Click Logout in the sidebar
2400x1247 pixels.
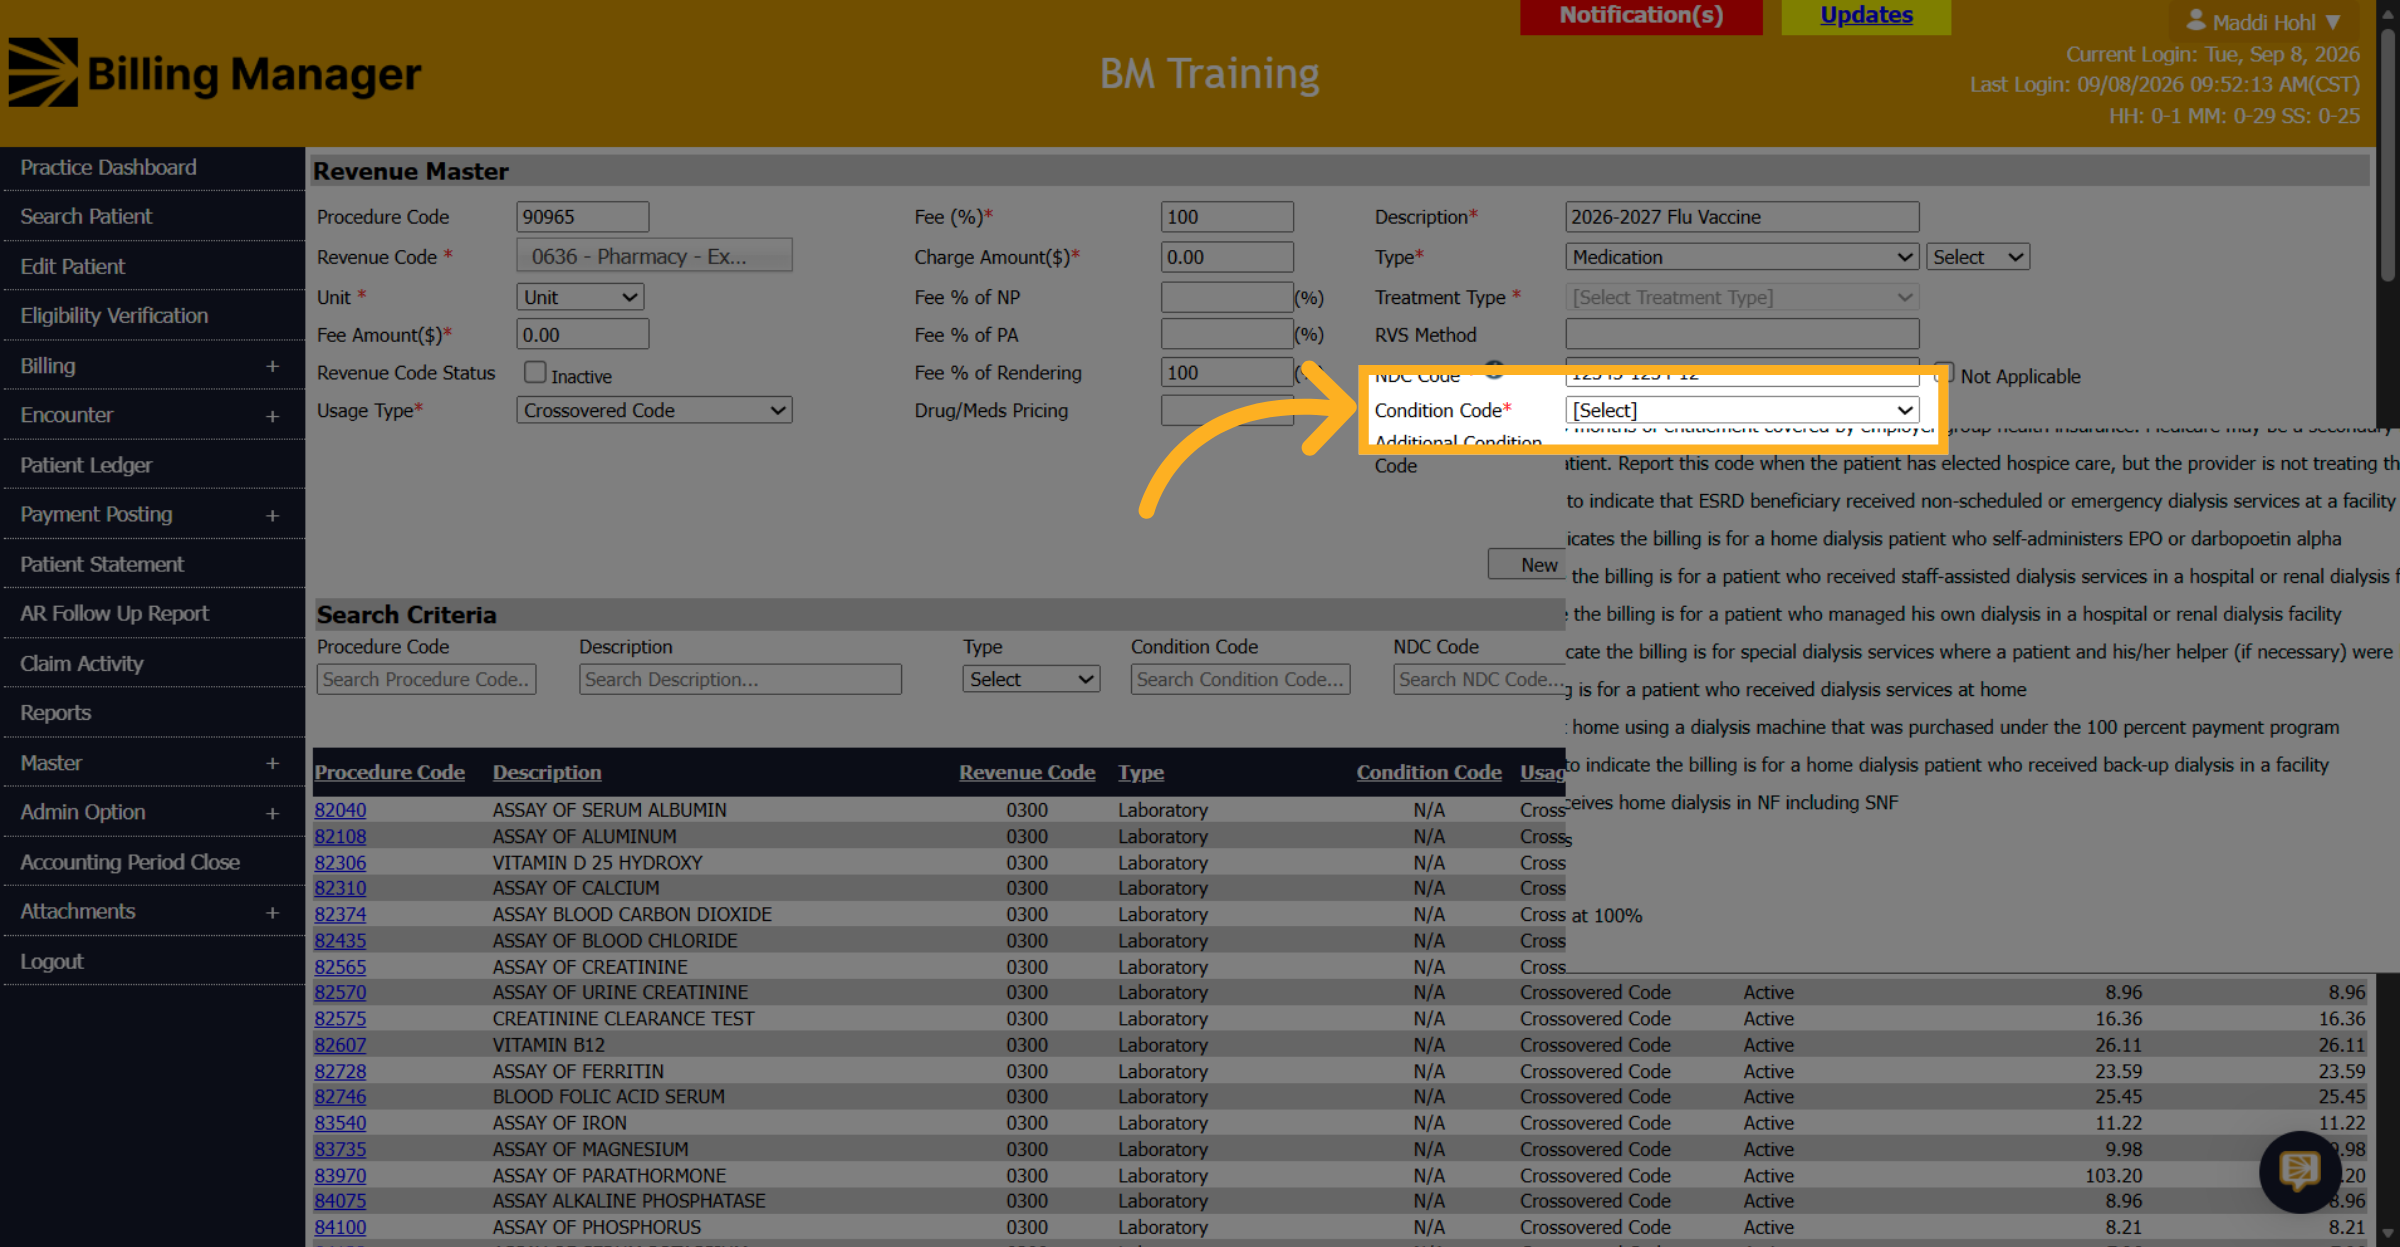click(x=52, y=961)
